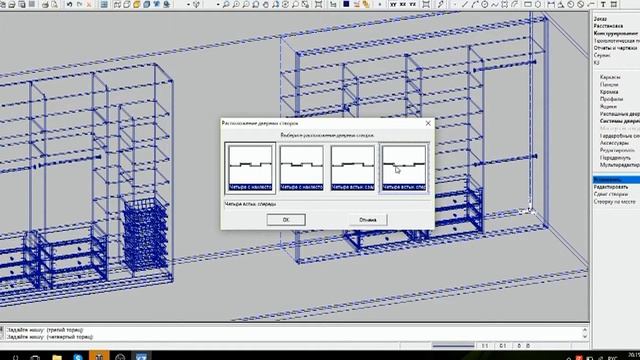Click the 'Четыре встык. спереди' description field
Screen dimensions: 640x360
pos(328,204)
